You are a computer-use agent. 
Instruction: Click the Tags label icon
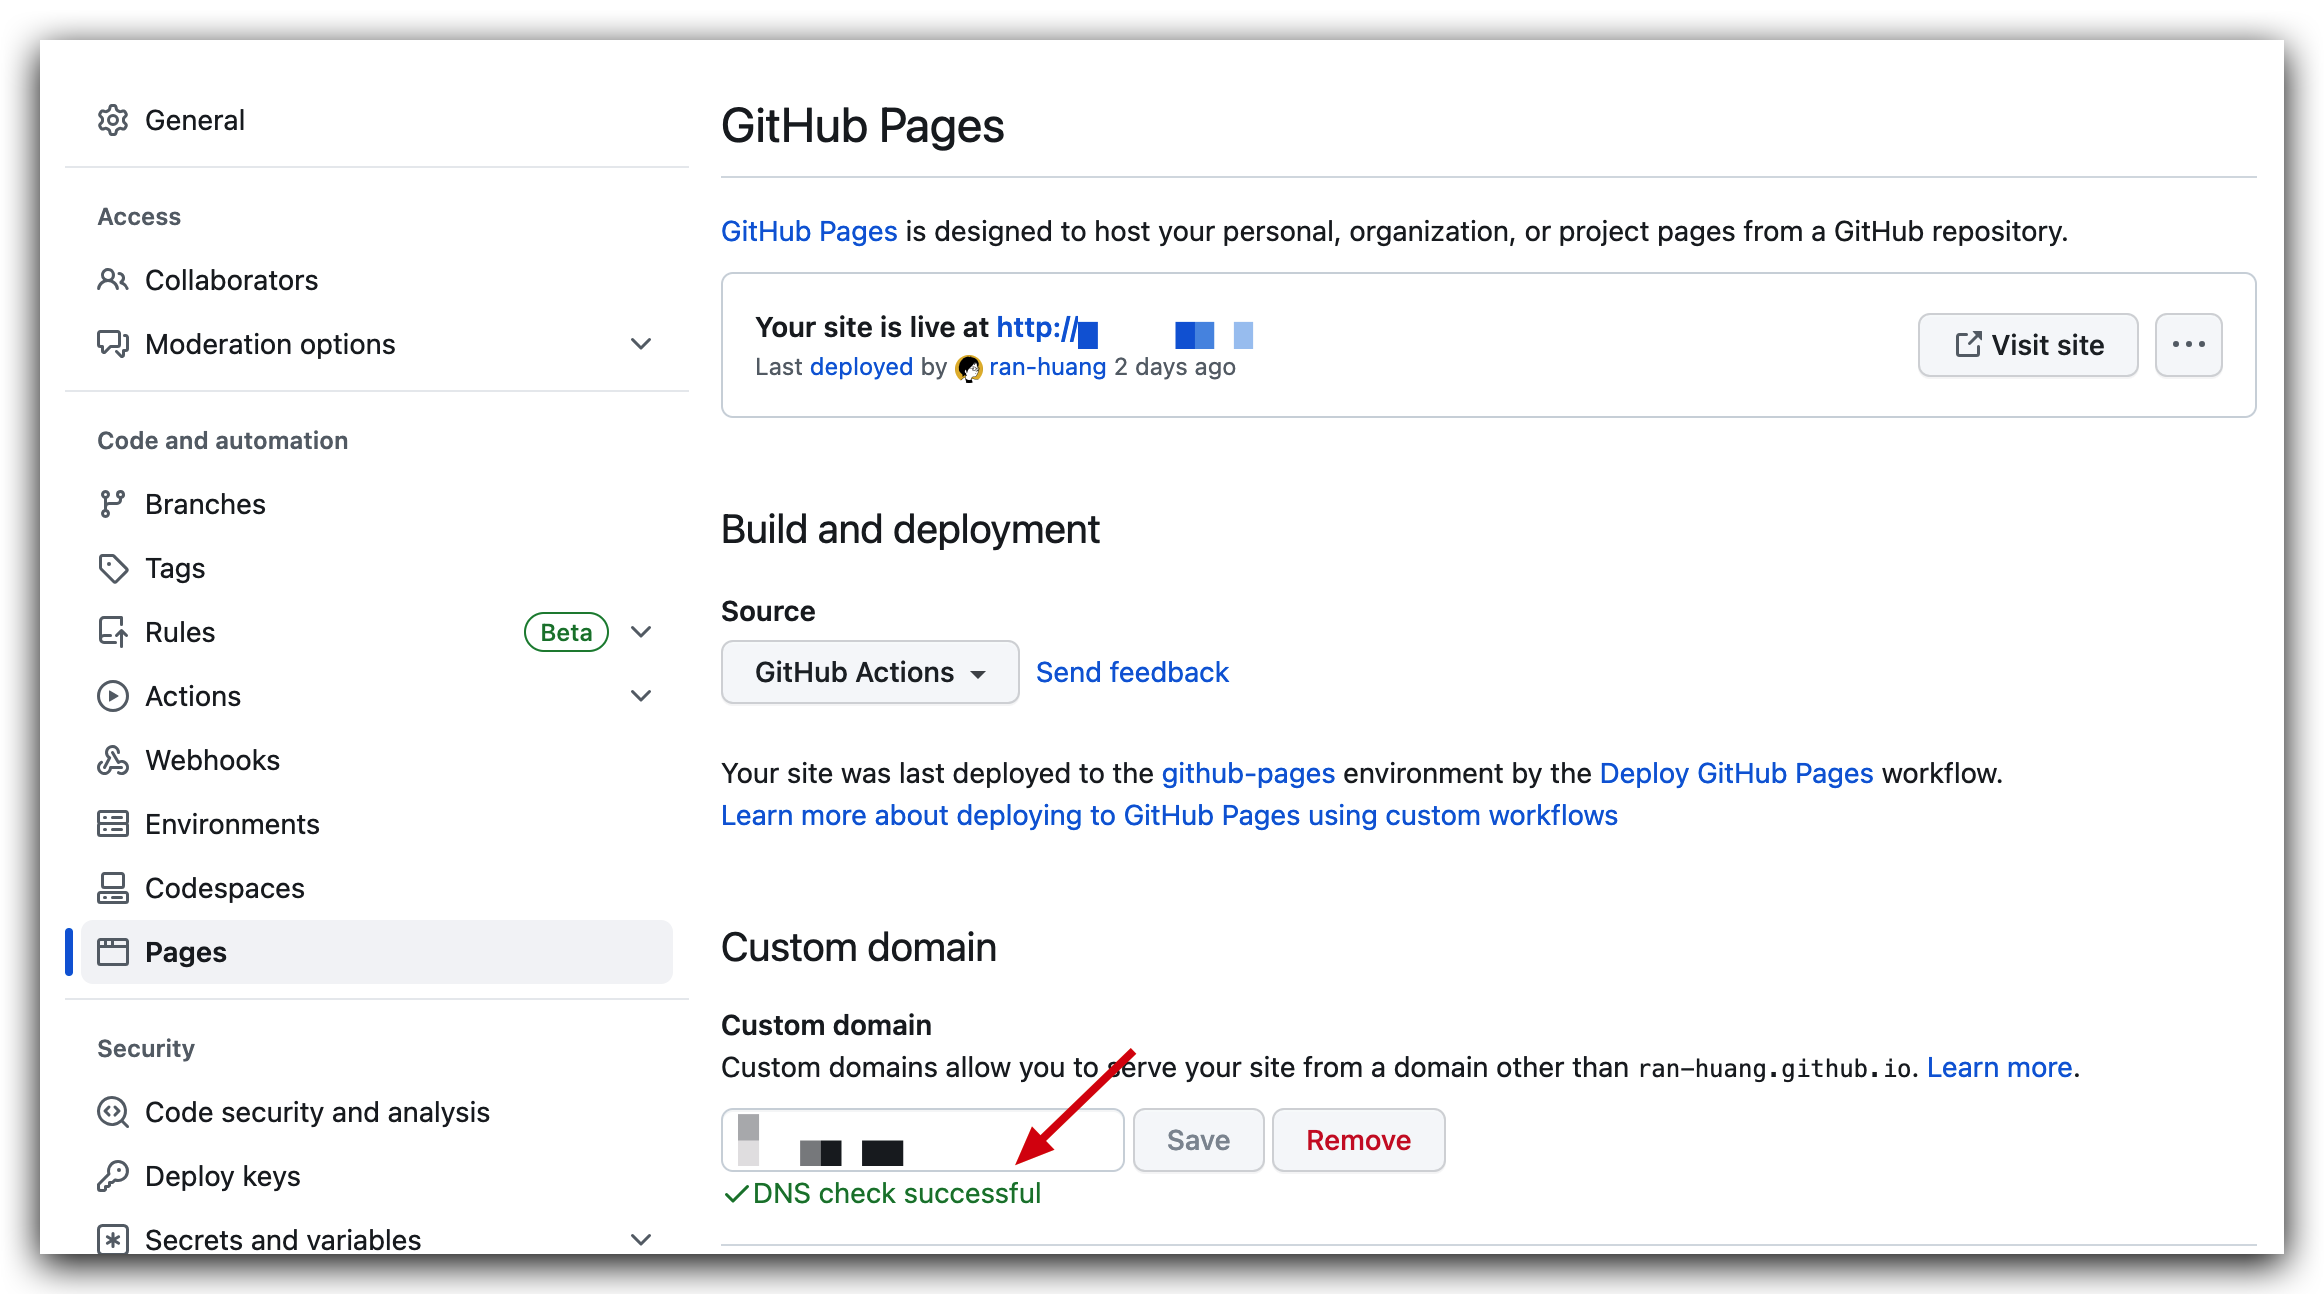(x=113, y=568)
